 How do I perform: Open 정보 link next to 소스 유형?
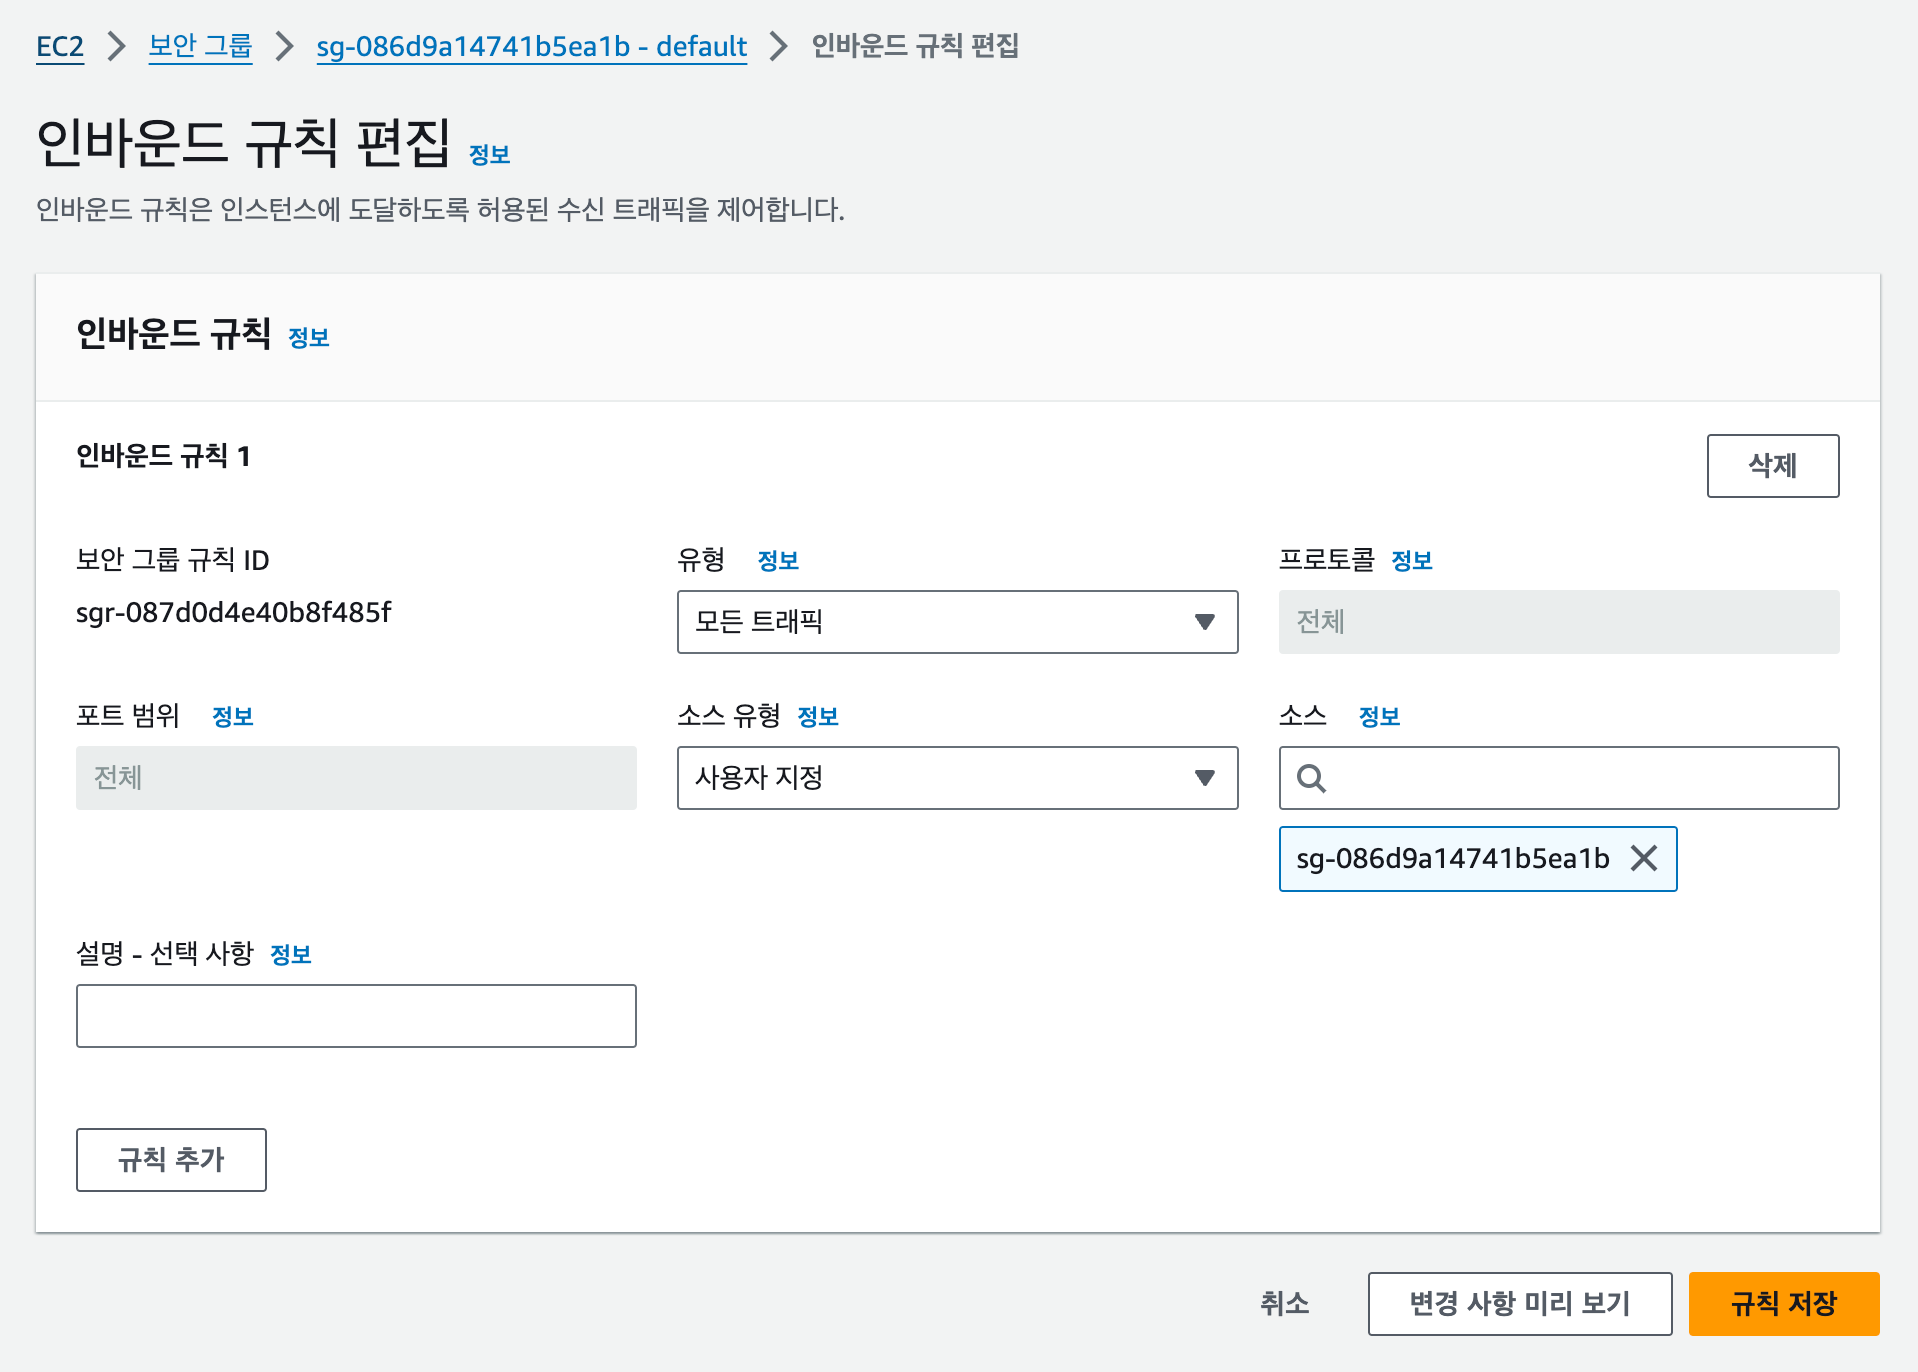click(x=817, y=717)
